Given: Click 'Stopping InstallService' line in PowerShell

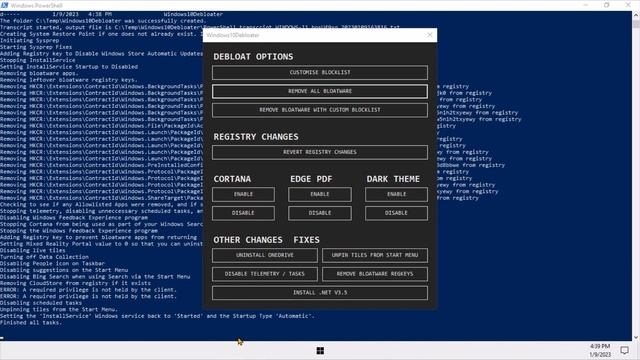Looking at the screenshot, I should click(38, 60).
